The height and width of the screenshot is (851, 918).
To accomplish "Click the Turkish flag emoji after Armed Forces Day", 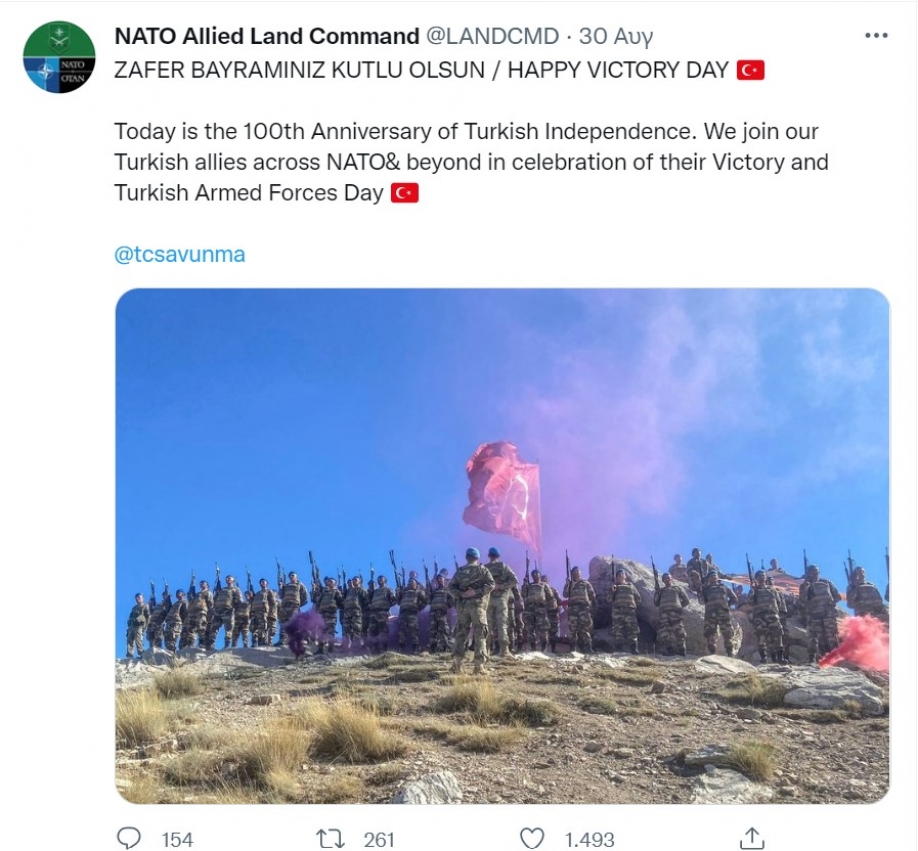I will 405,193.
